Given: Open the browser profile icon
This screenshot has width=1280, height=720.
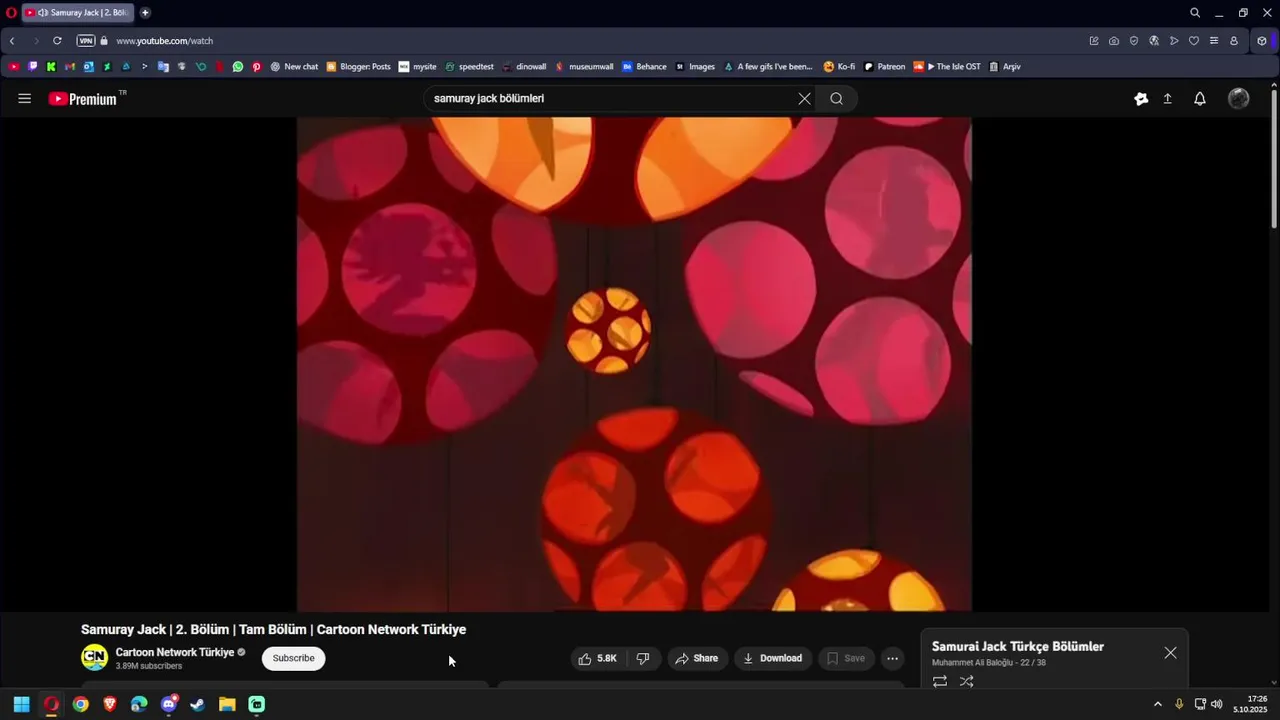Looking at the screenshot, I should click(x=1234, y=41).
